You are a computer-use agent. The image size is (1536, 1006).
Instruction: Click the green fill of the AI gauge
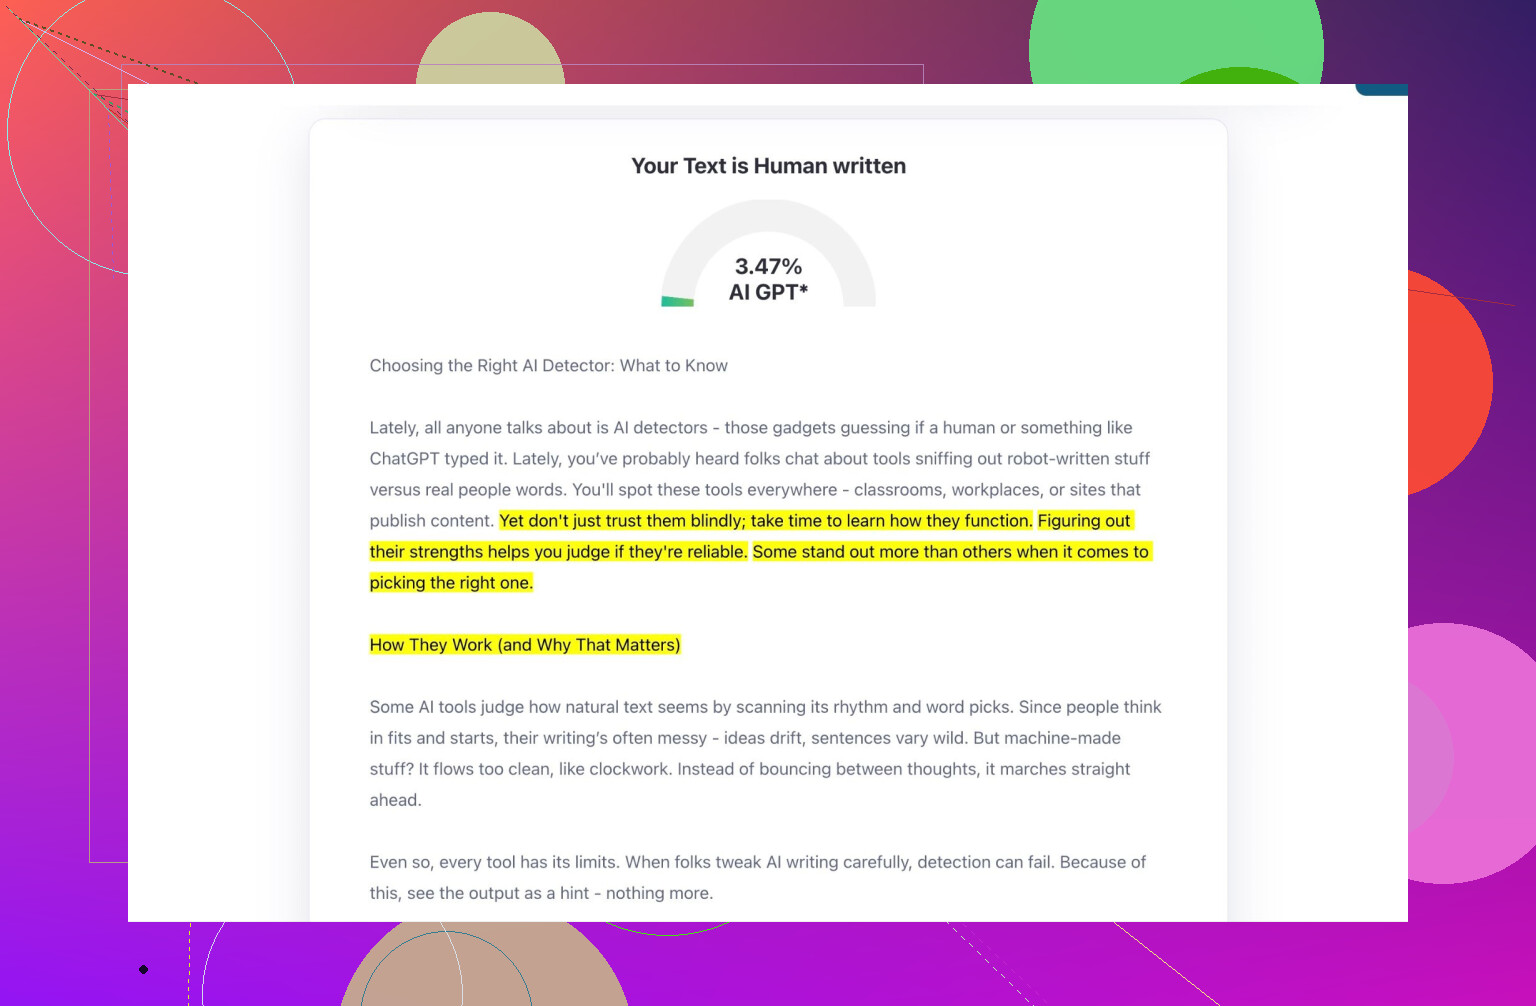pyautogui.click(x=678, y=301)
